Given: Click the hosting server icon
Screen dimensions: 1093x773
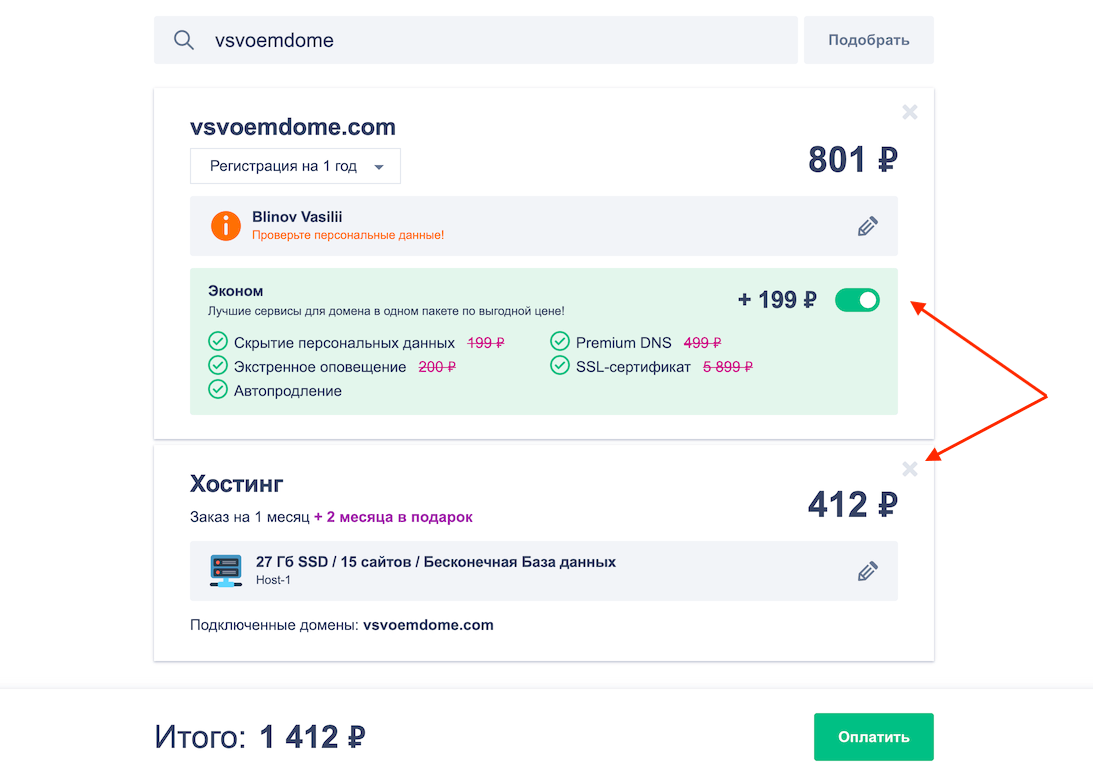Looking at the screenshot, I should (226, 571).
